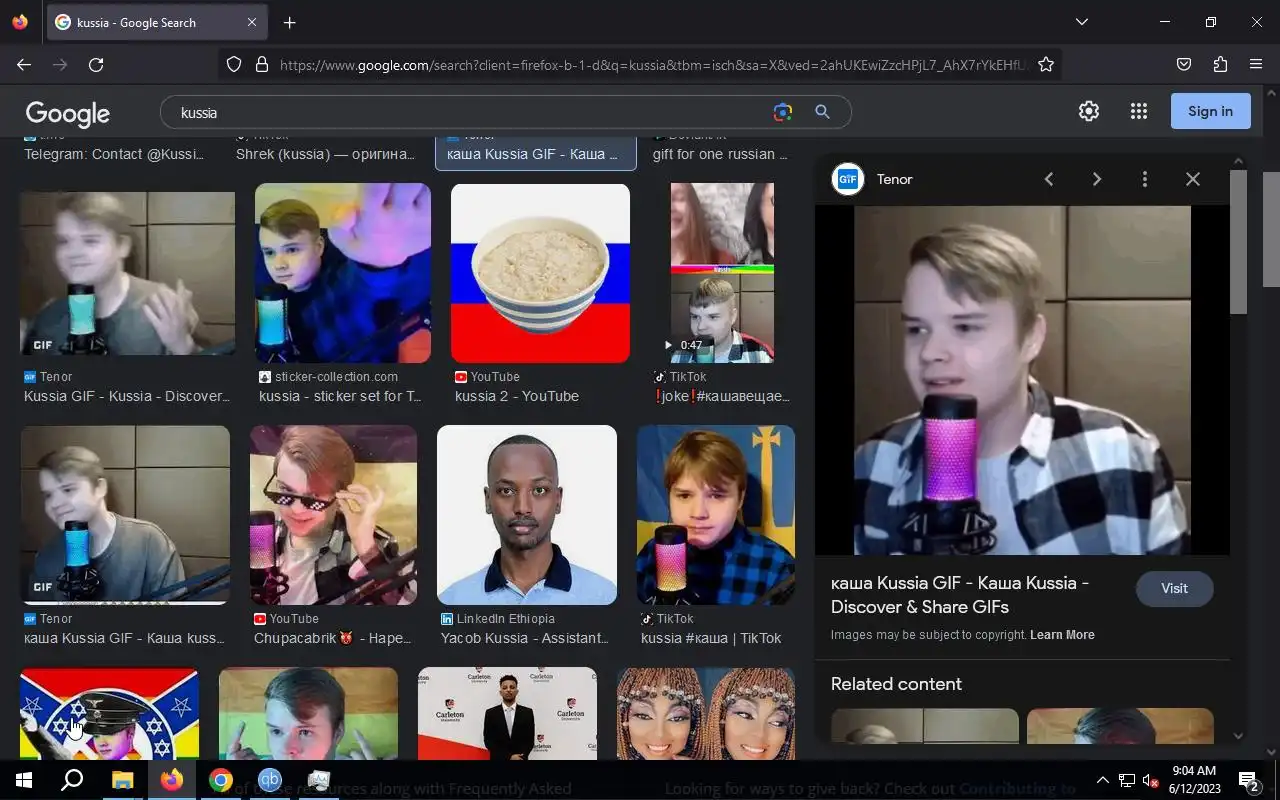Click the Google logo
Image resolution: width=1280 pixels, height=800 pixels.
click(68, 113)
